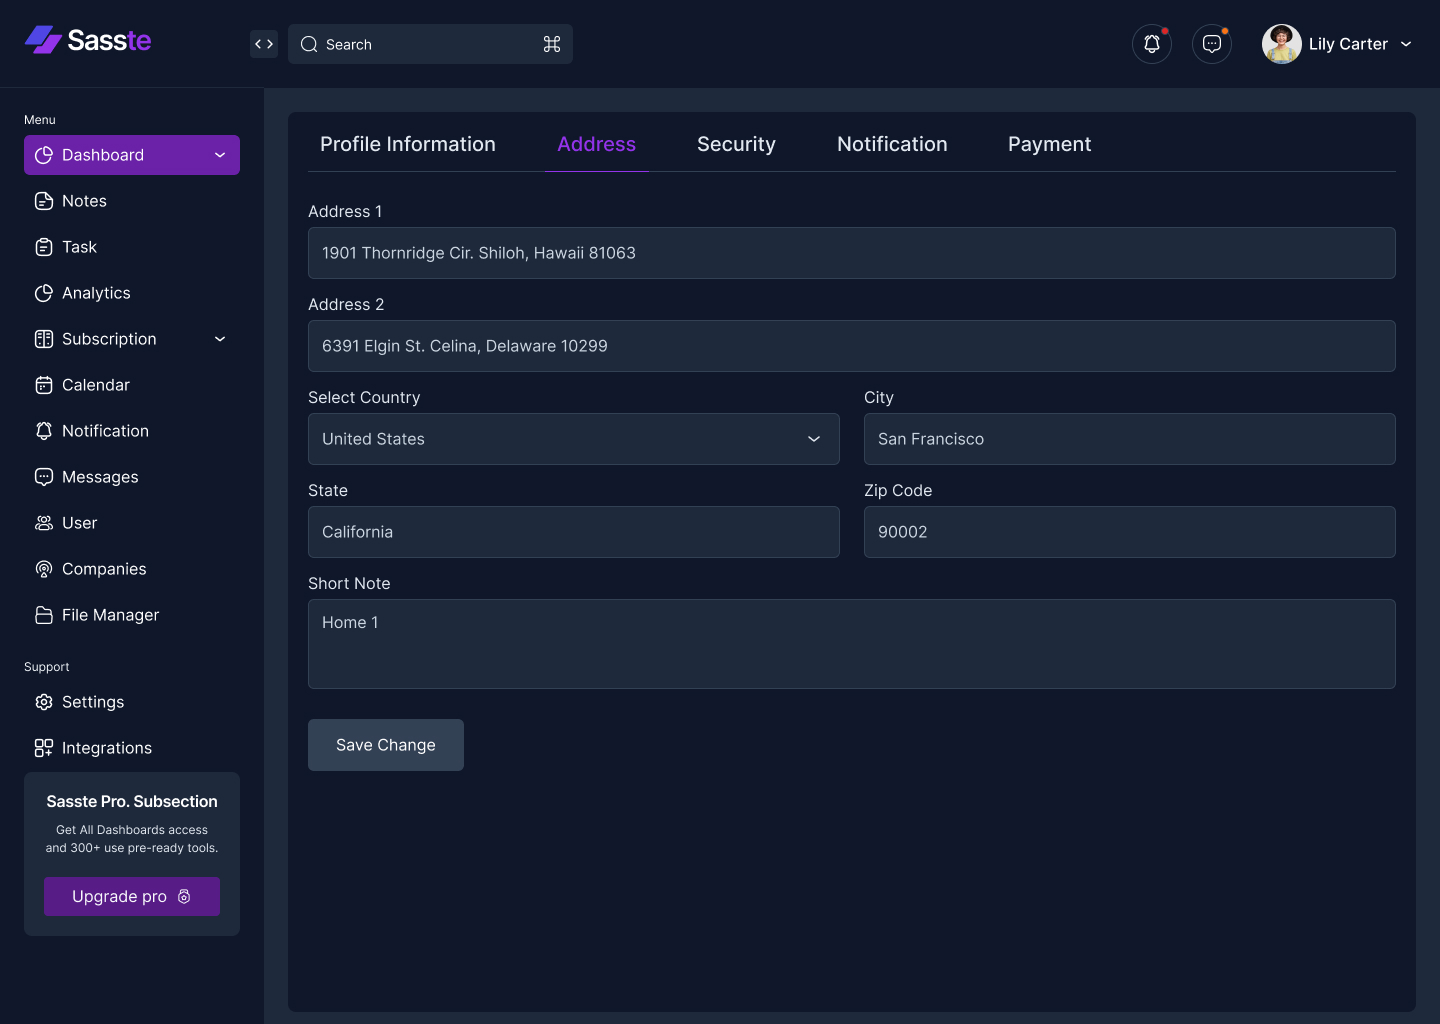Switch to the Payment tab
This screenshot has height=1024, width=1440.
coord(1049,144)
